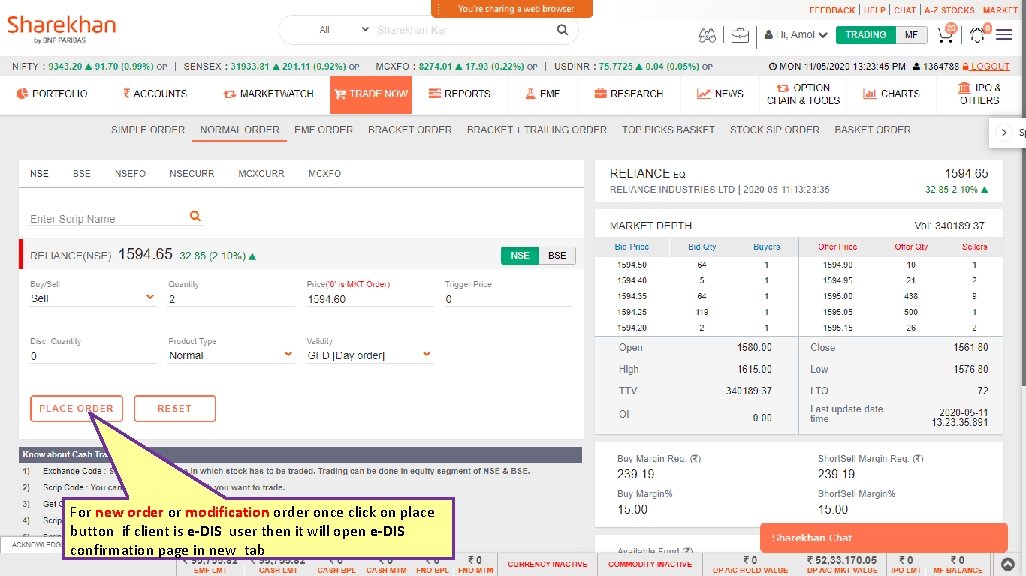Click the Feedback link
The width and height of the screenshot is (1026, 576).
click(832, 10)
